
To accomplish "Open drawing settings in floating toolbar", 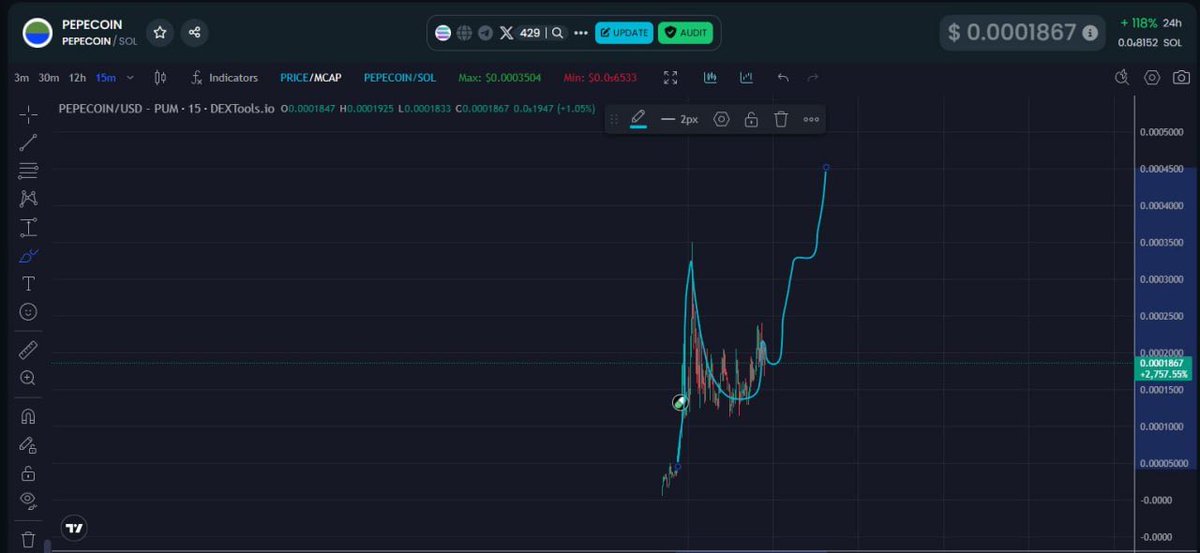I will pos(721,119).
